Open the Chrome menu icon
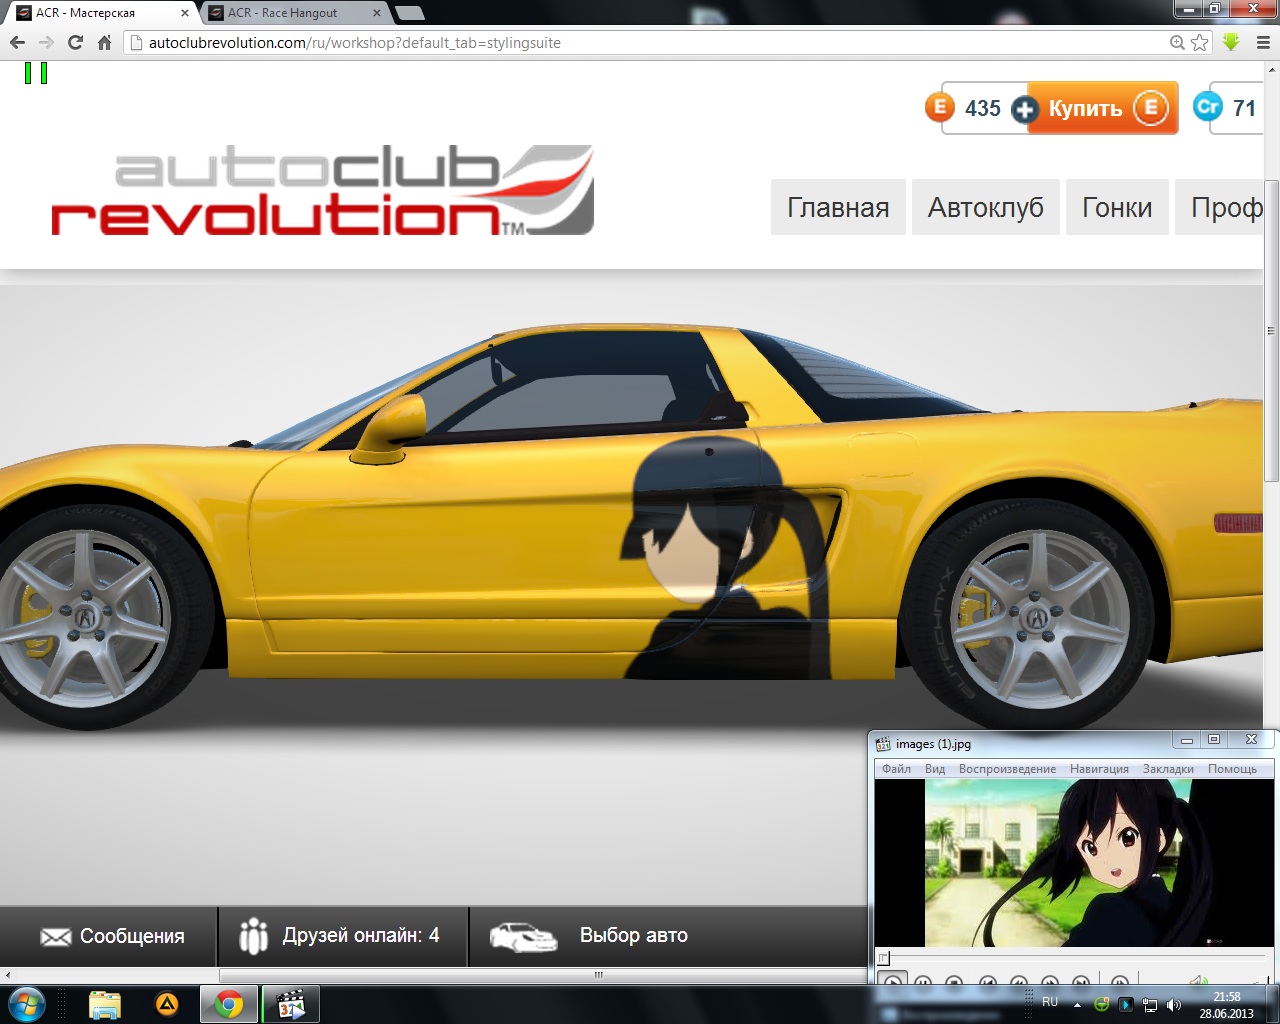Image resolution: width=1280 pixels, height=1024 pixels. [x=1263, y=42]
